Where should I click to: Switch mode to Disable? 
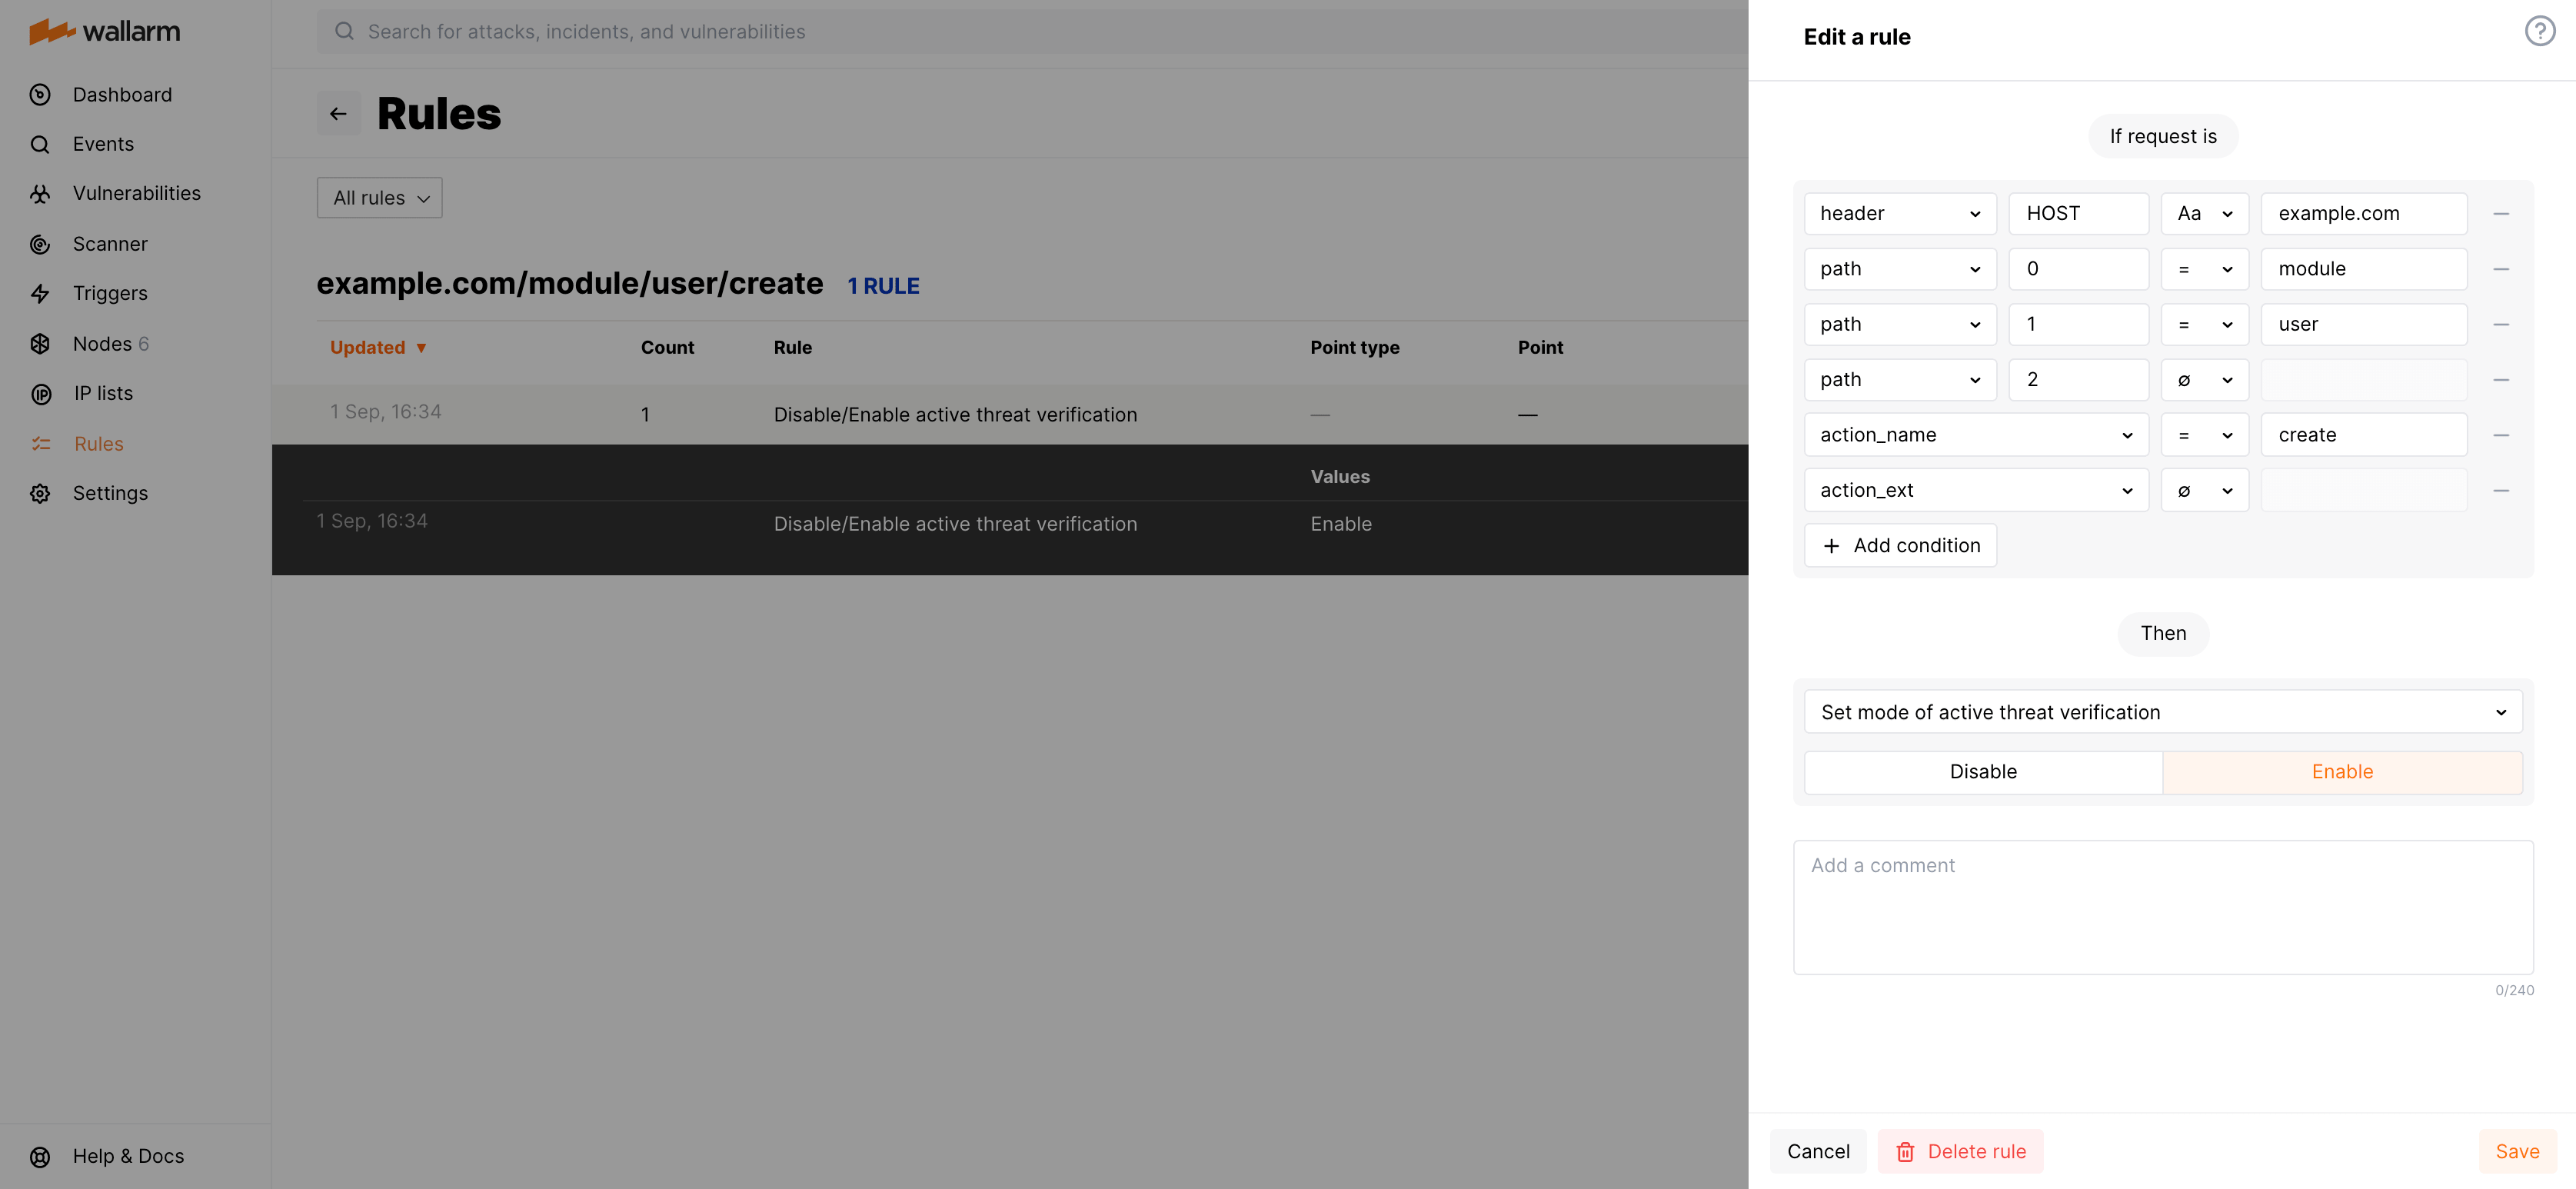(x=1983, y=771)
